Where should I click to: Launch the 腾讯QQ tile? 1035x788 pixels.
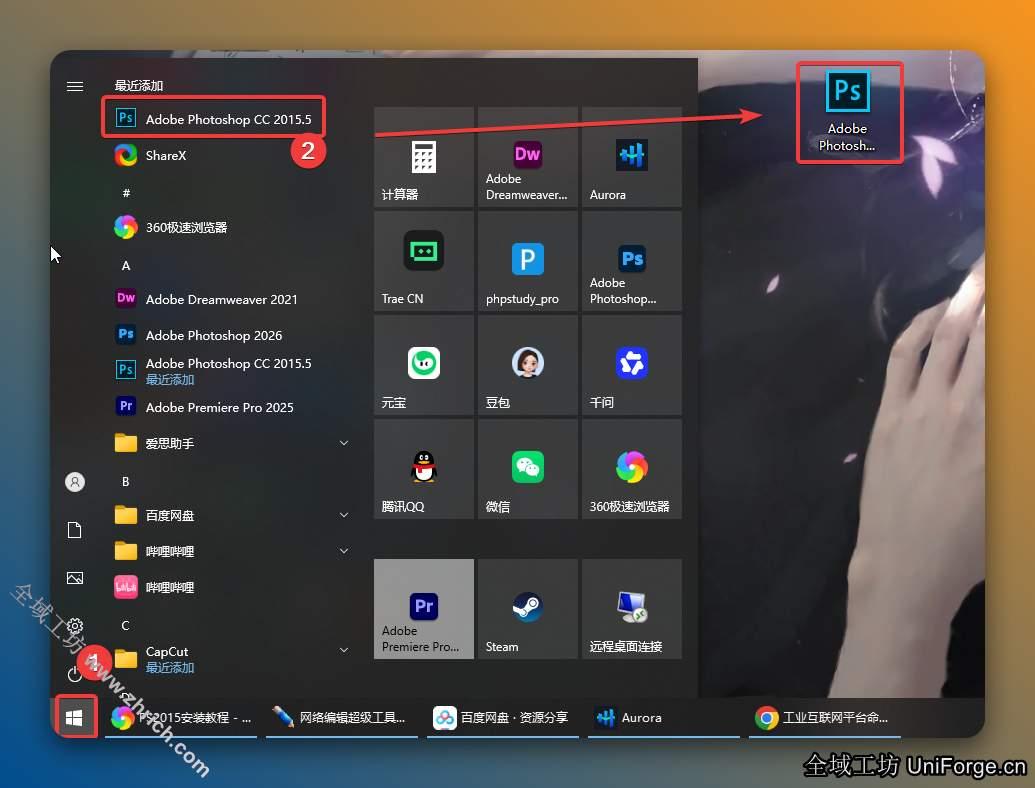424,469
